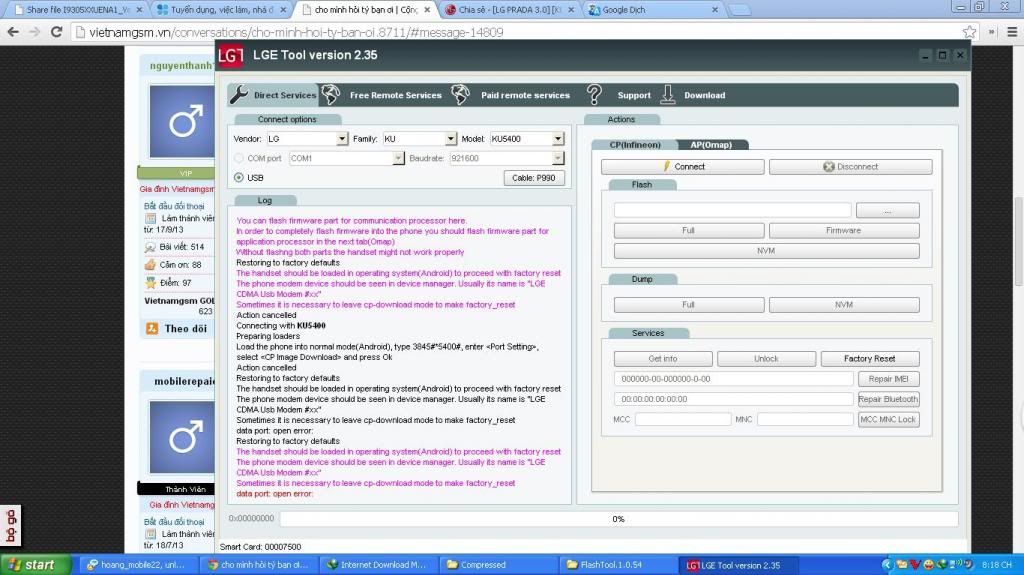Switch to the Tuyển dụng browser tab

pyautogui.click(x=222, y=10)
